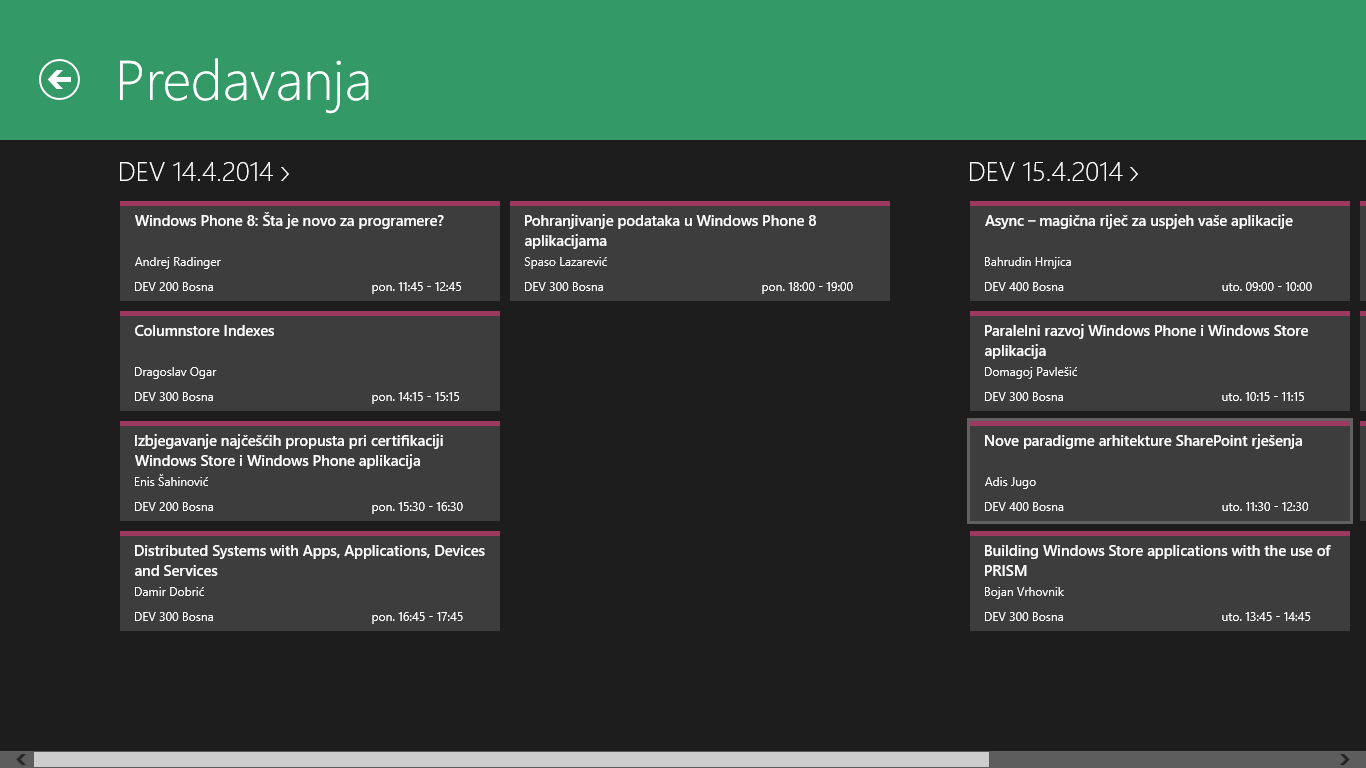Click speaker name 'Dragoslav Ogar'
Image resolution: width=1366 pixels, height=768 pixels.
(175, 372)
